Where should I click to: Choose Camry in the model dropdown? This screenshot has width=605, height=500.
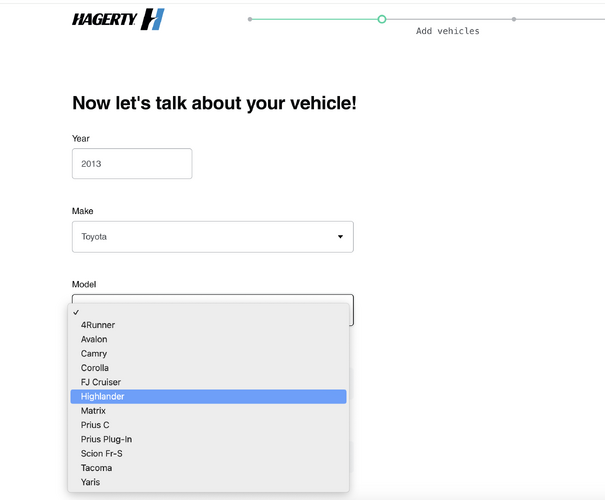pos(208,353)
